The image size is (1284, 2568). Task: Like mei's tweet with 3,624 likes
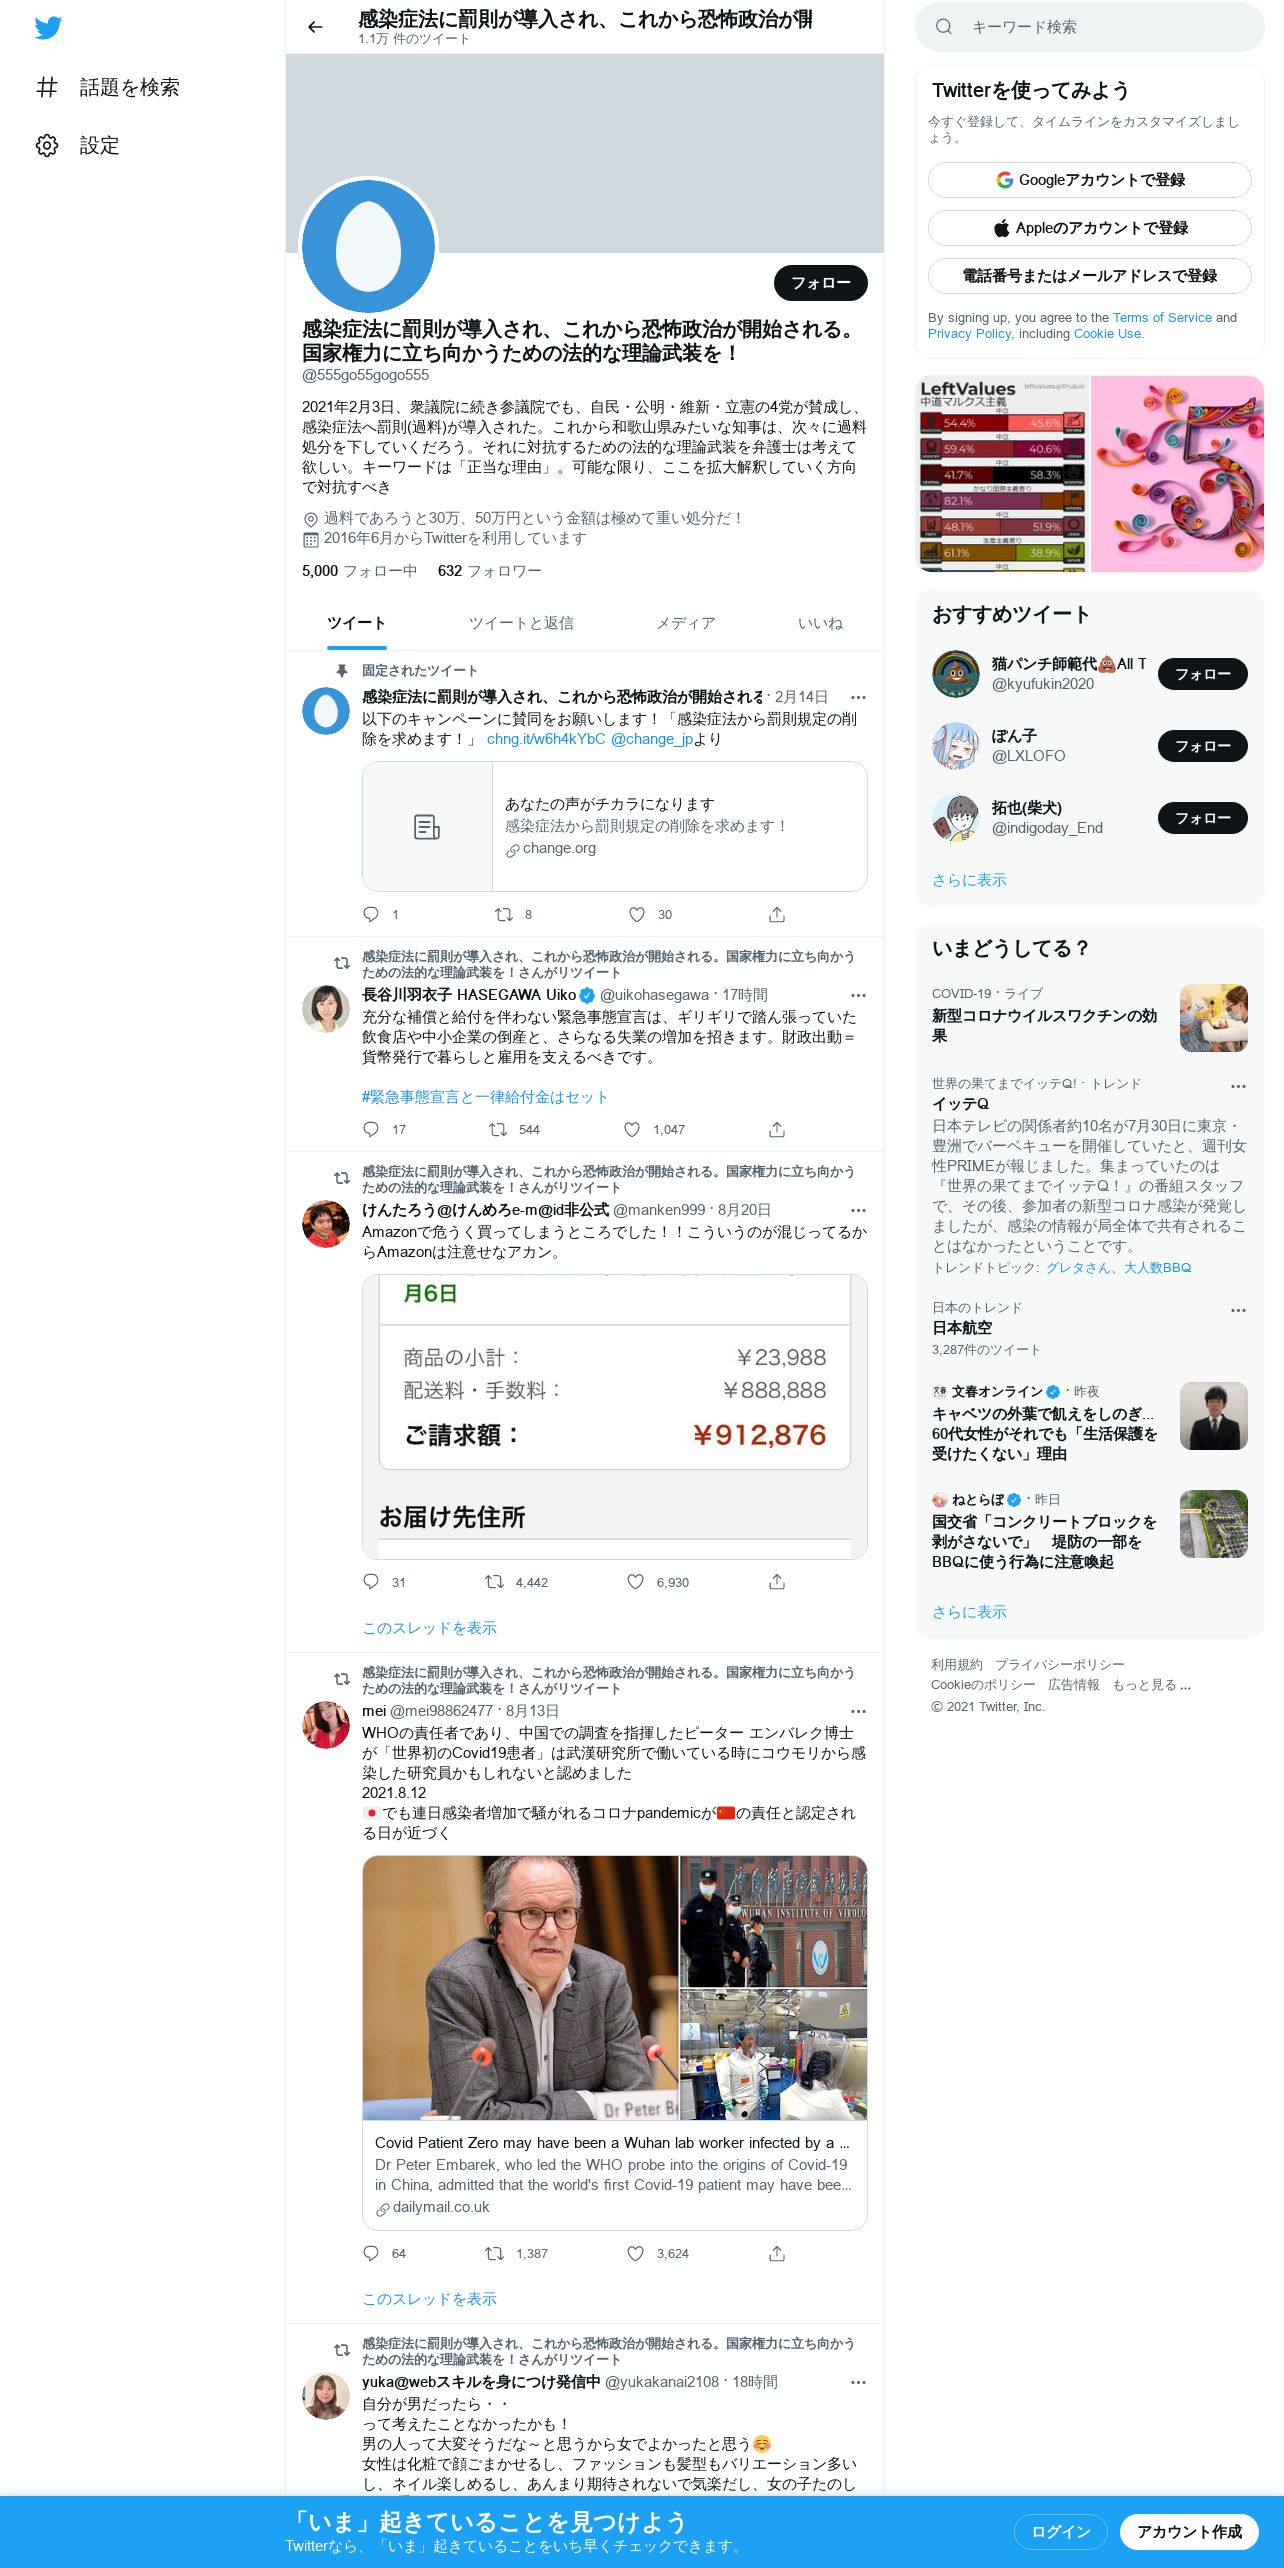coord(635,2253)
